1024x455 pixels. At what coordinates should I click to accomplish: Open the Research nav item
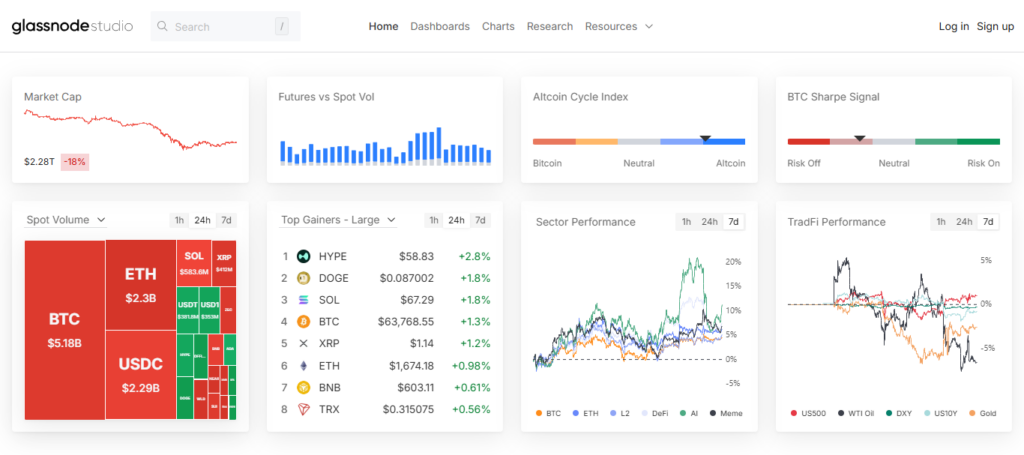pos(550,26)
